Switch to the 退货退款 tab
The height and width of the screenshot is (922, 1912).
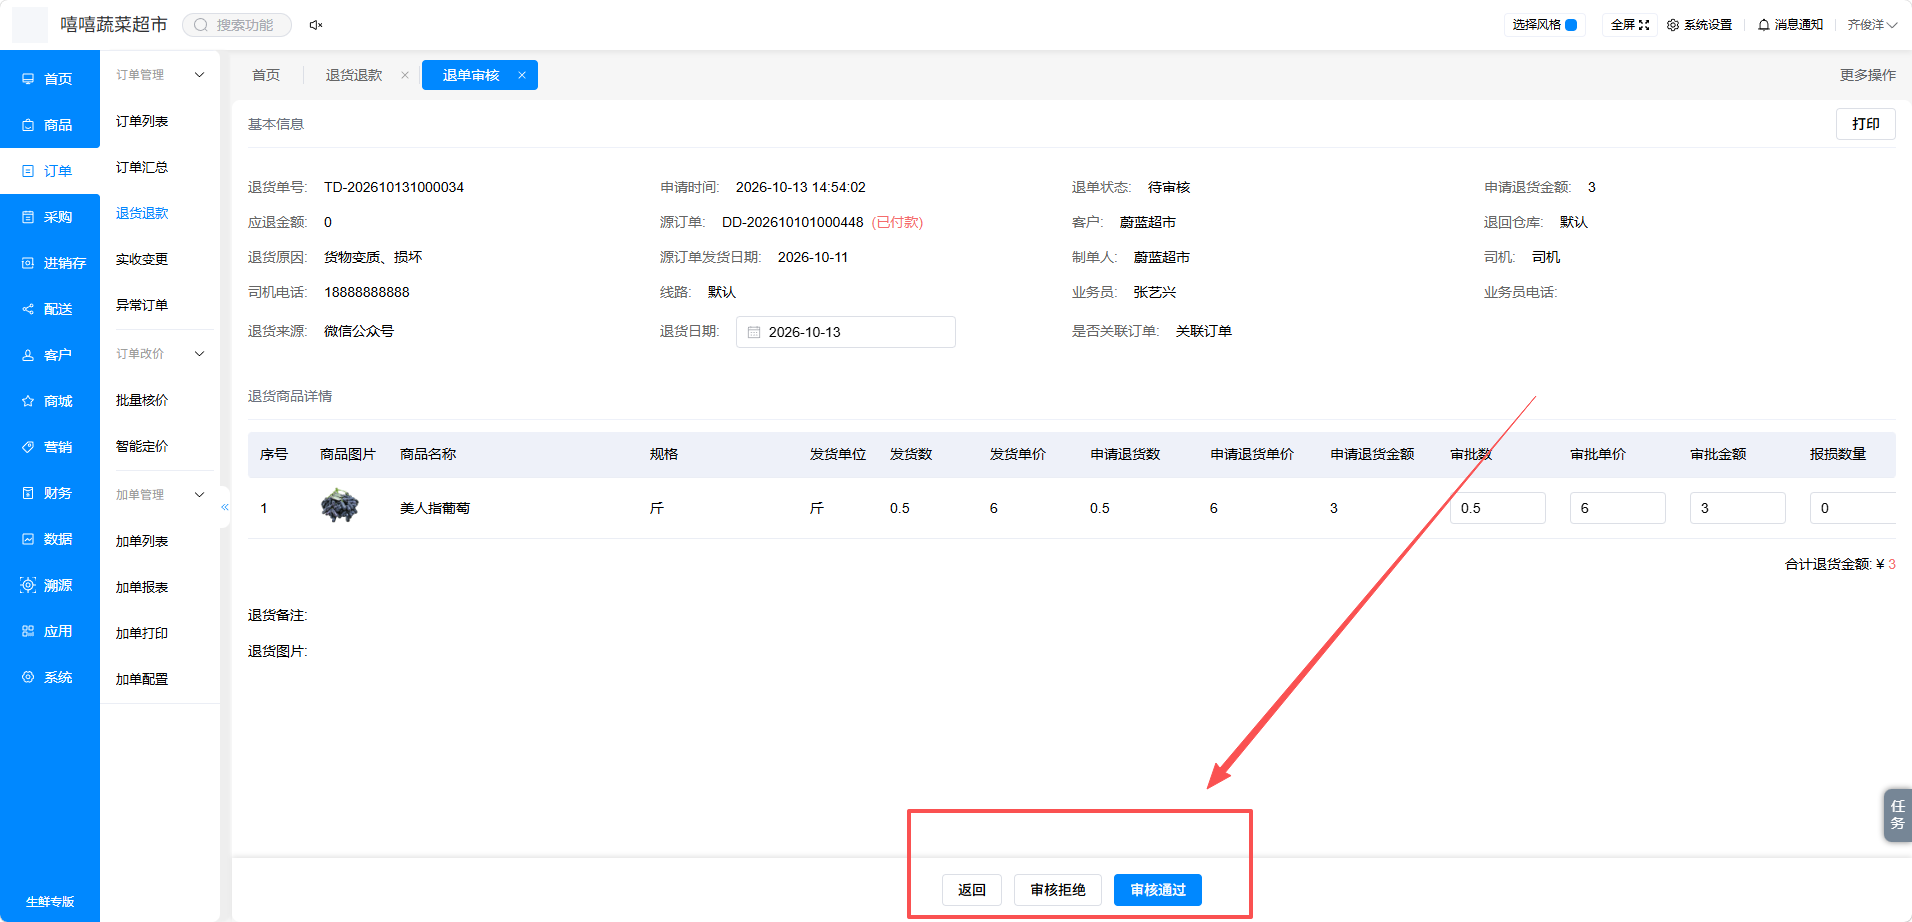click(x=354, y=75)
